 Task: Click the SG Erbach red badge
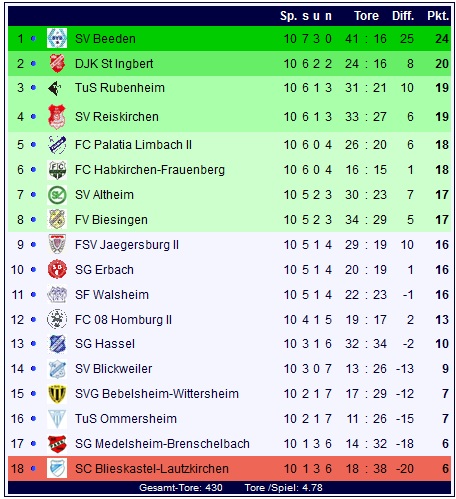[57, 269]
